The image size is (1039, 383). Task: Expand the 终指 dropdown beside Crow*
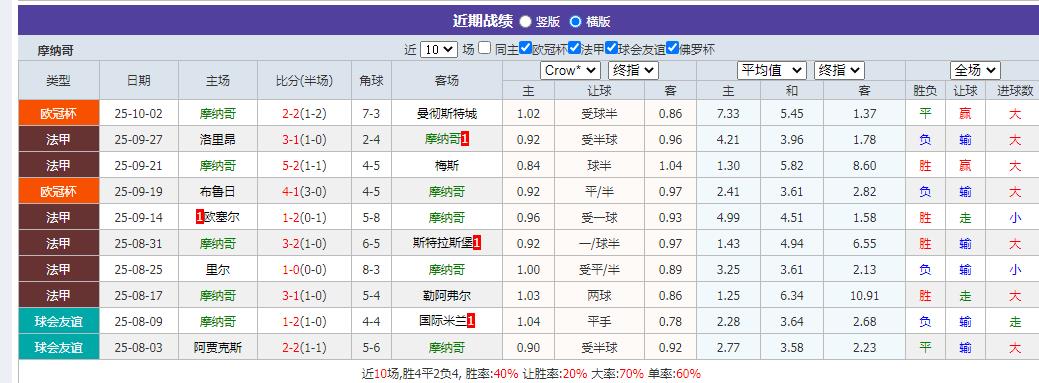633,70
